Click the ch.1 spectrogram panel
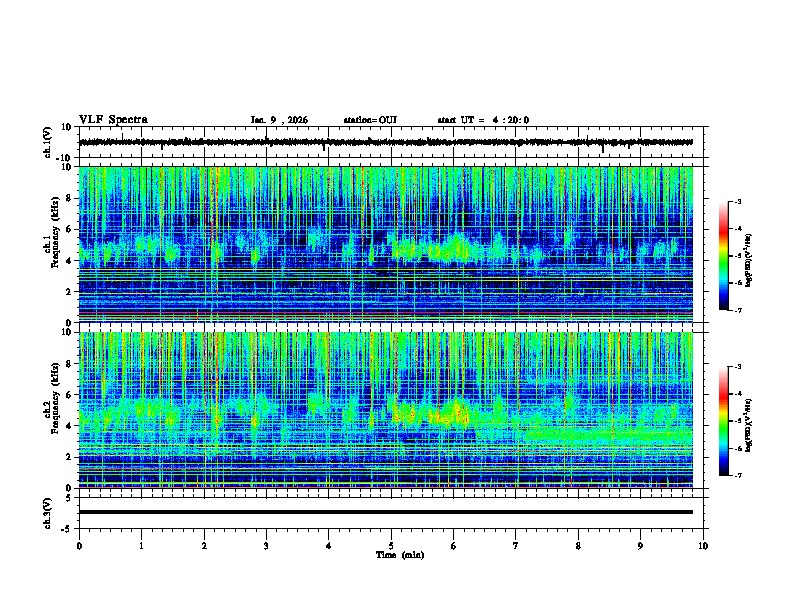792x612 pixels. tap(385, 244)
